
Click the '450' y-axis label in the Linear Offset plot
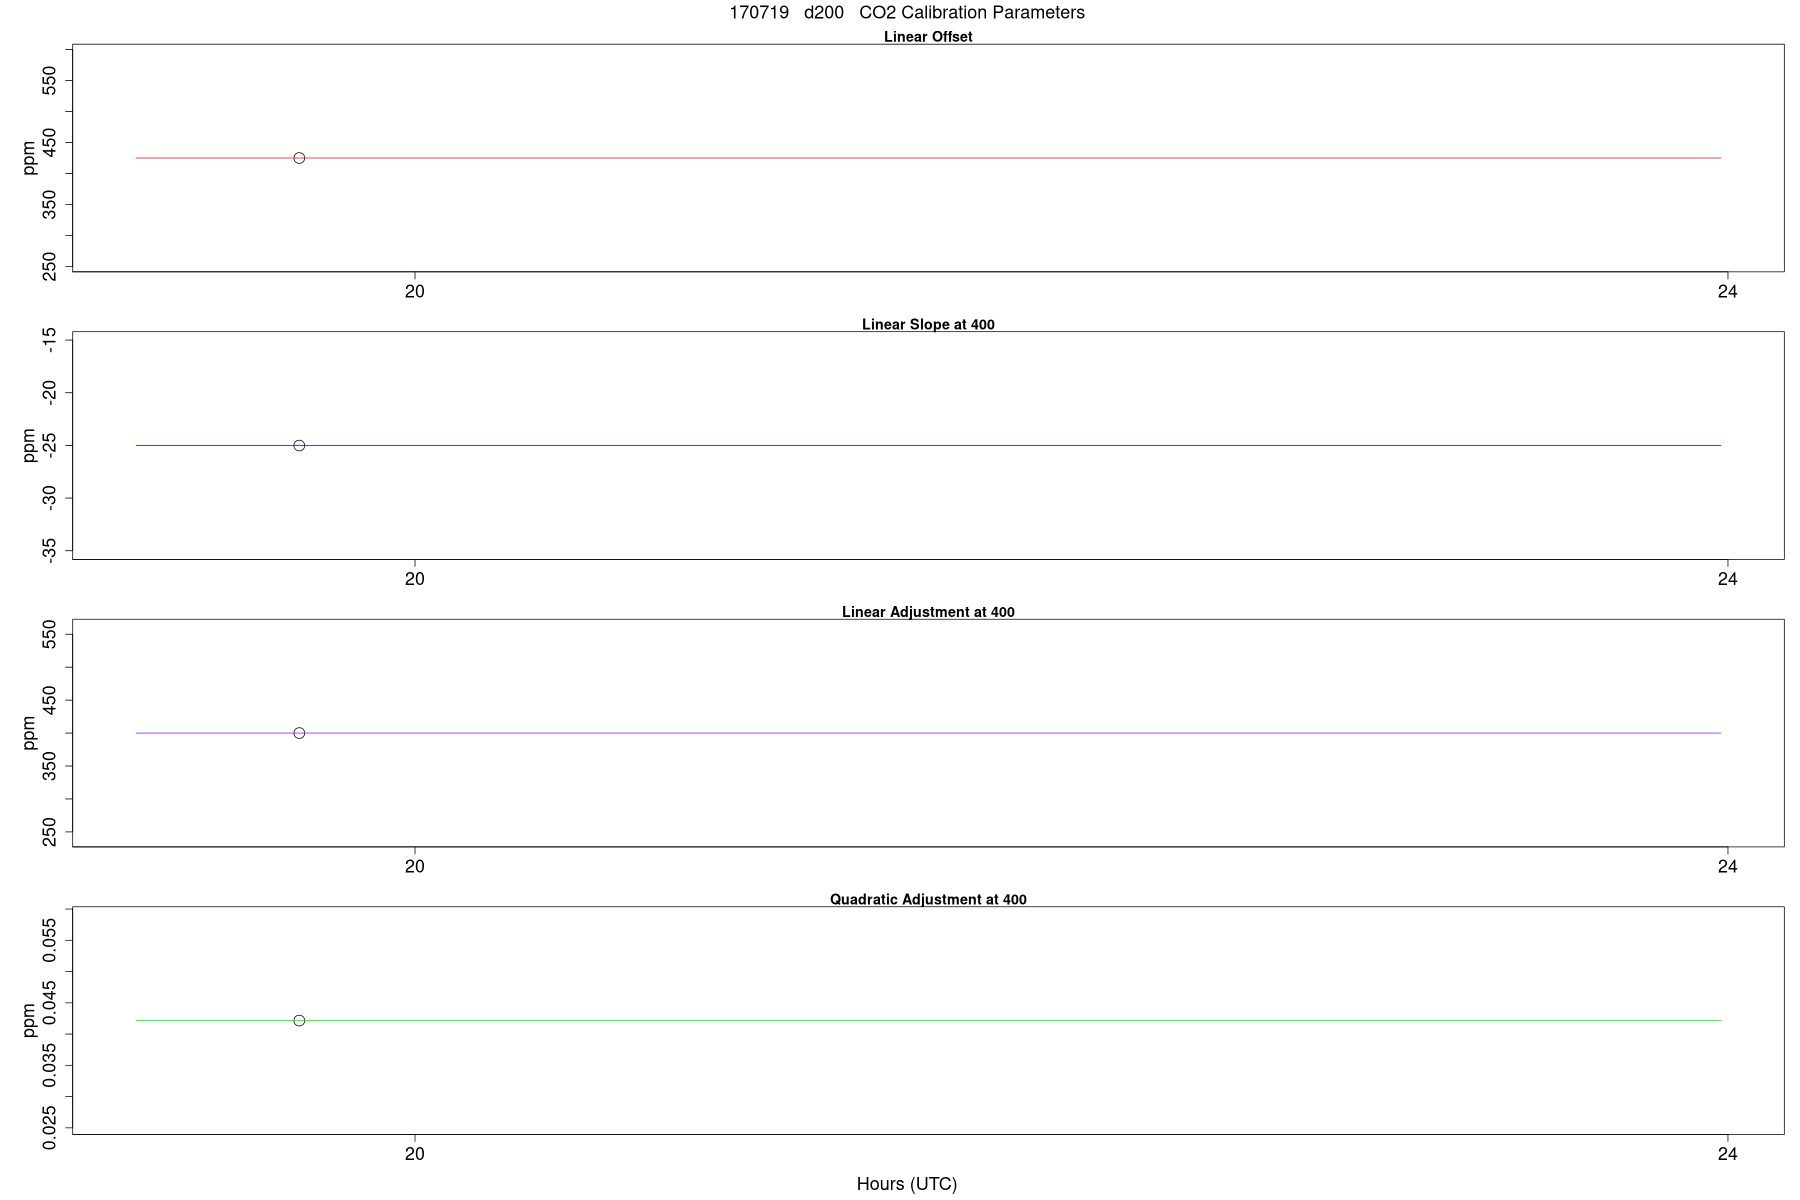[x=49, y=142]
